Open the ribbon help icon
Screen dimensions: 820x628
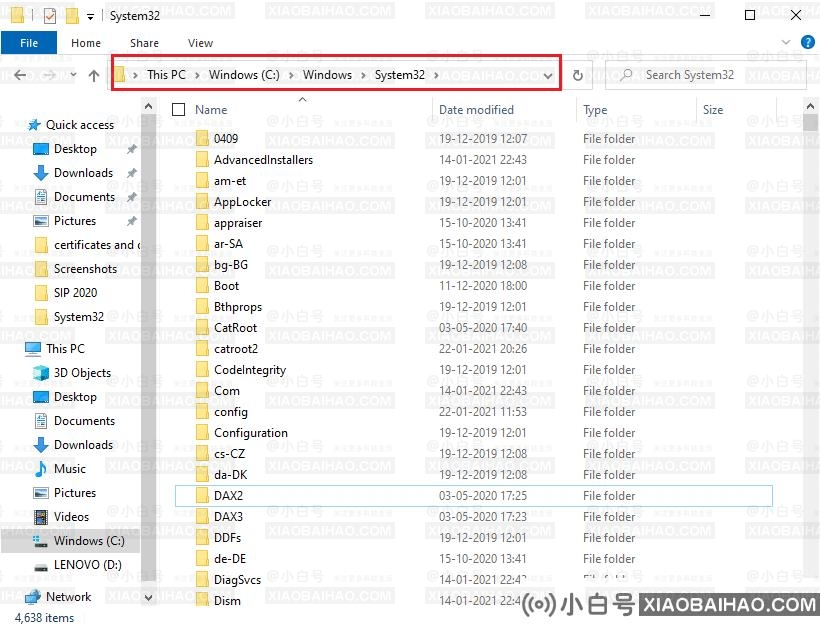[x=808, y=42]
